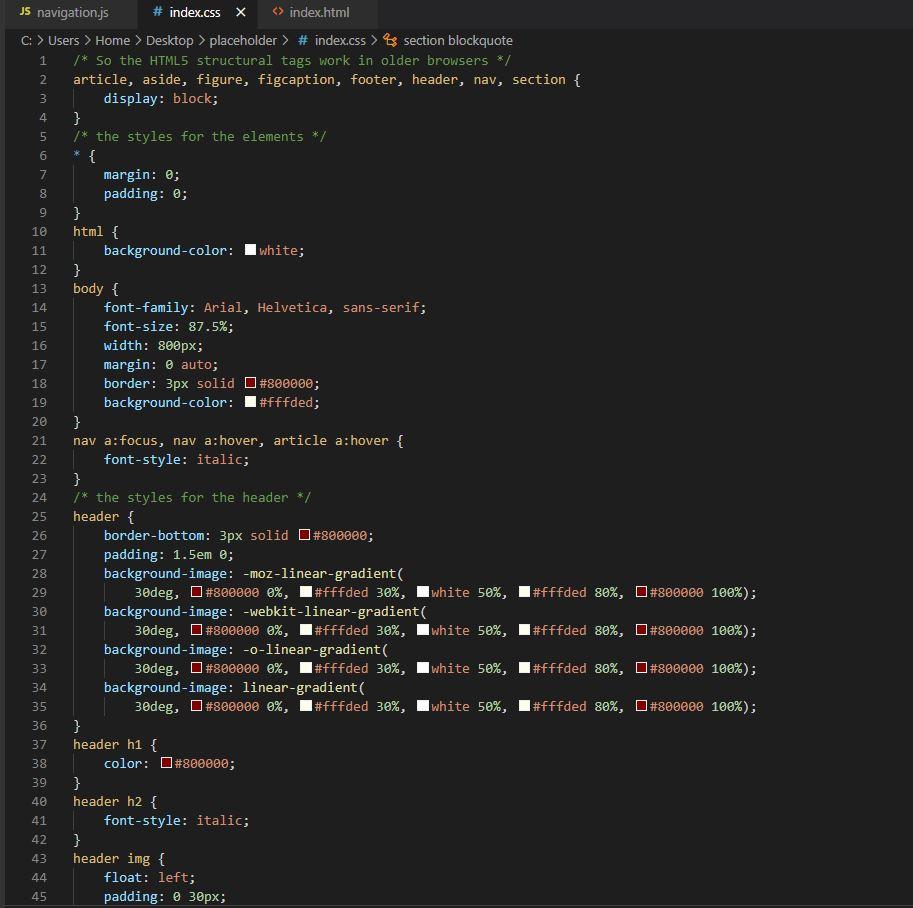The image size is (913, 908).
Task: Click '-o-linear-gradient(' on line 32
Action: 315,649
